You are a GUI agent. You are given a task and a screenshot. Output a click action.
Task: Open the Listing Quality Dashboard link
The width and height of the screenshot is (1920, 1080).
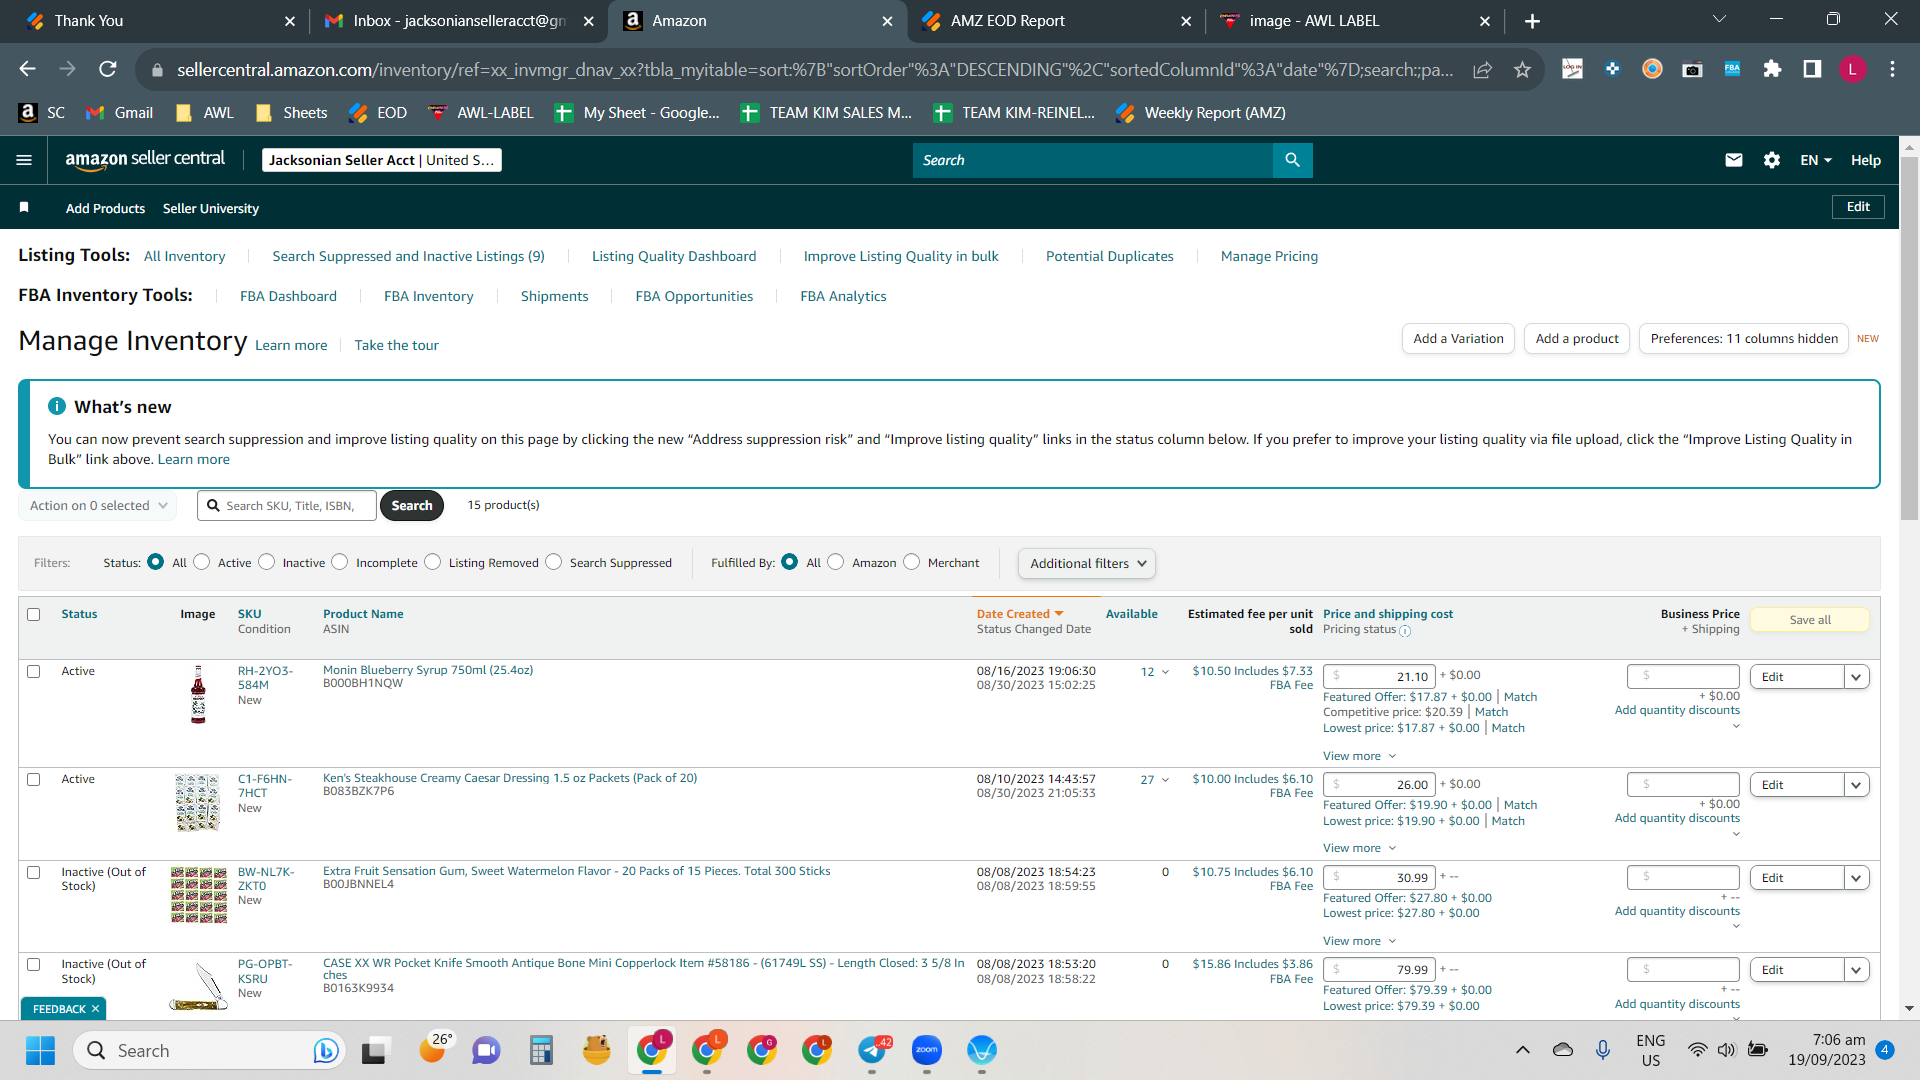tap(674, 256)
